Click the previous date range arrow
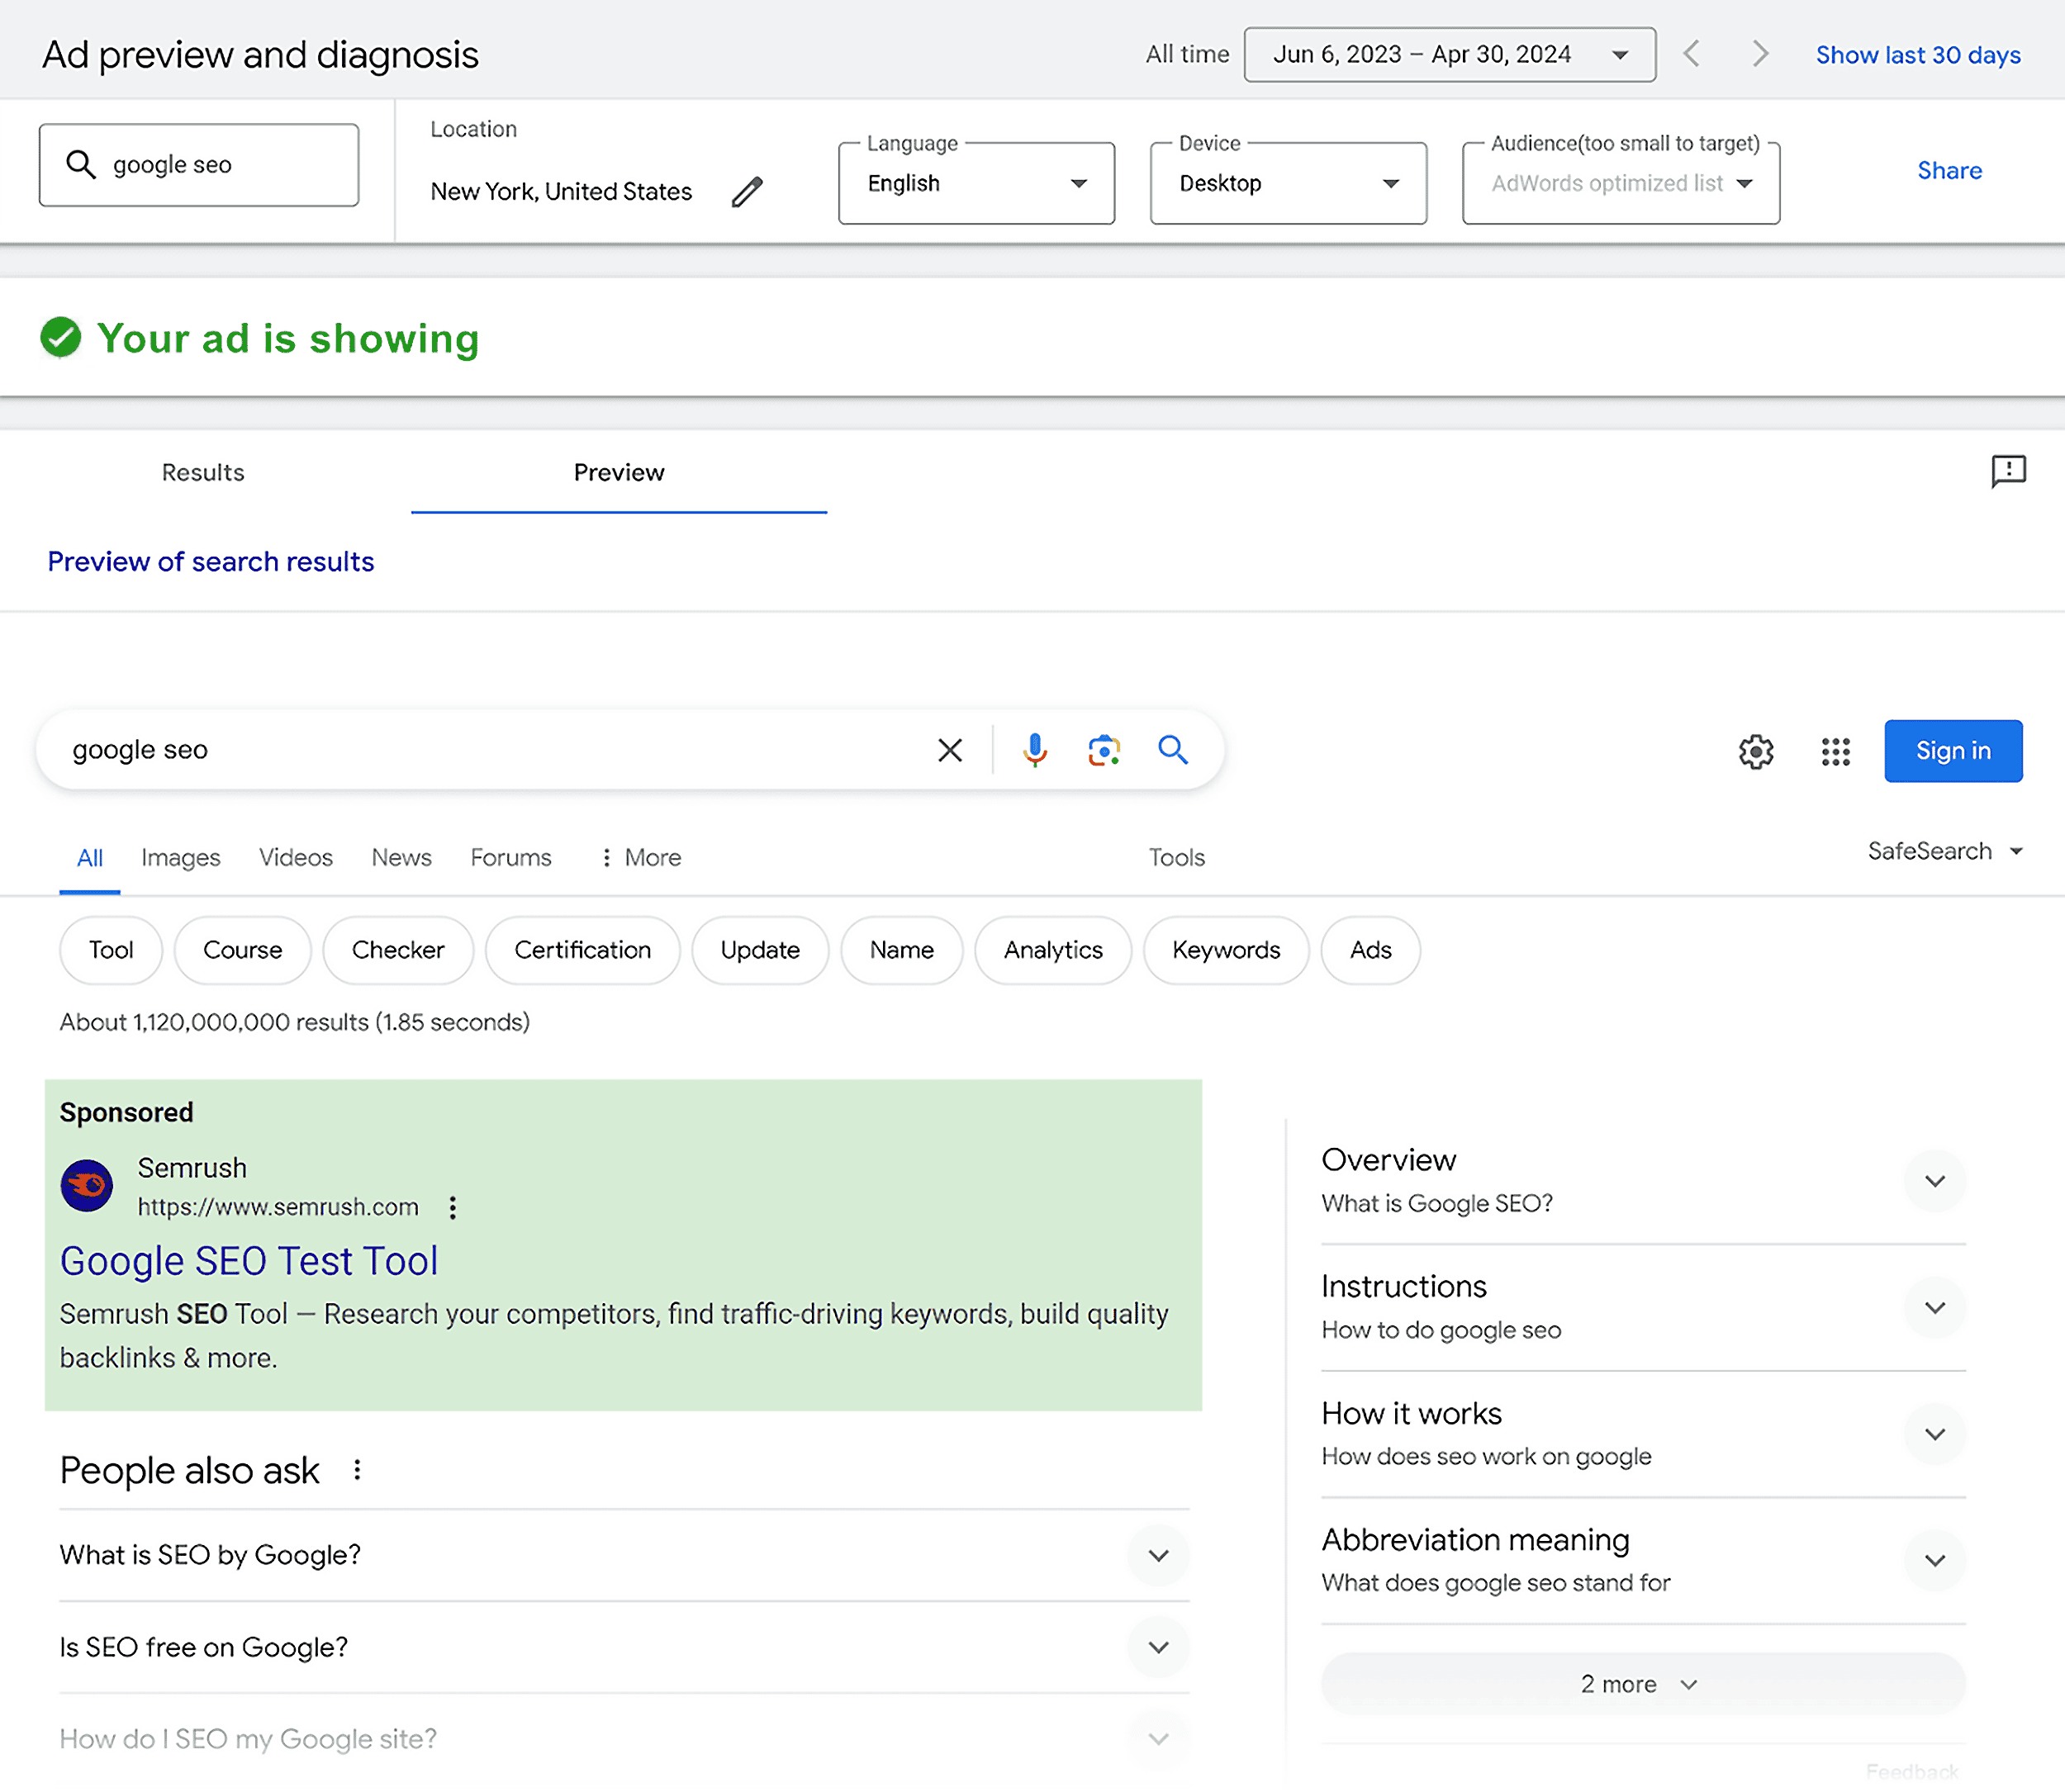Screen dimensions: 2065x1792 pyautogui.click(x=1693, y=54)
